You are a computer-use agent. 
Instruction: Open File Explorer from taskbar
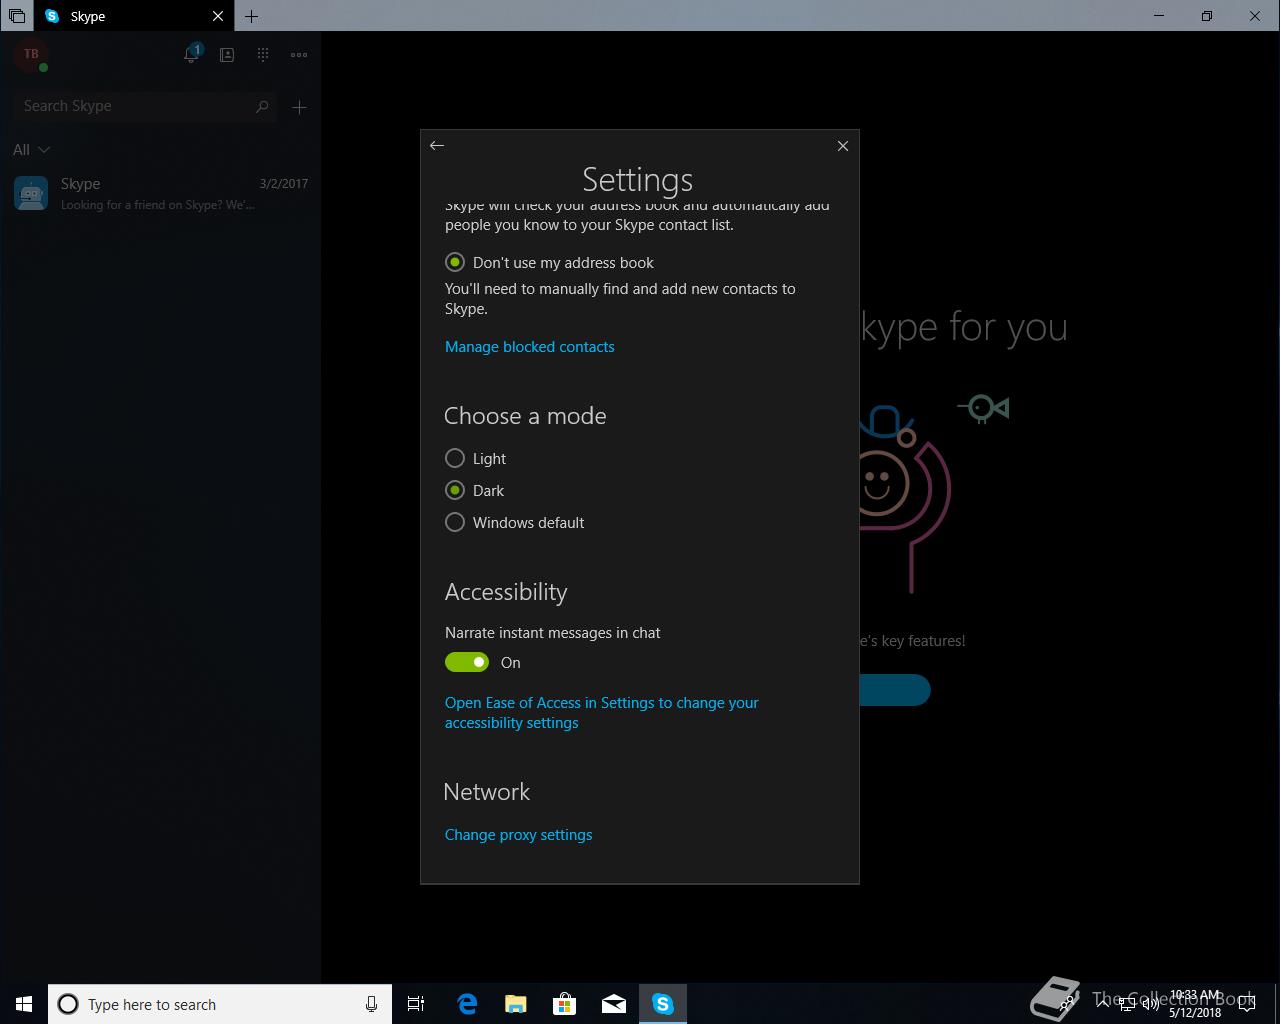[515, 1004]
